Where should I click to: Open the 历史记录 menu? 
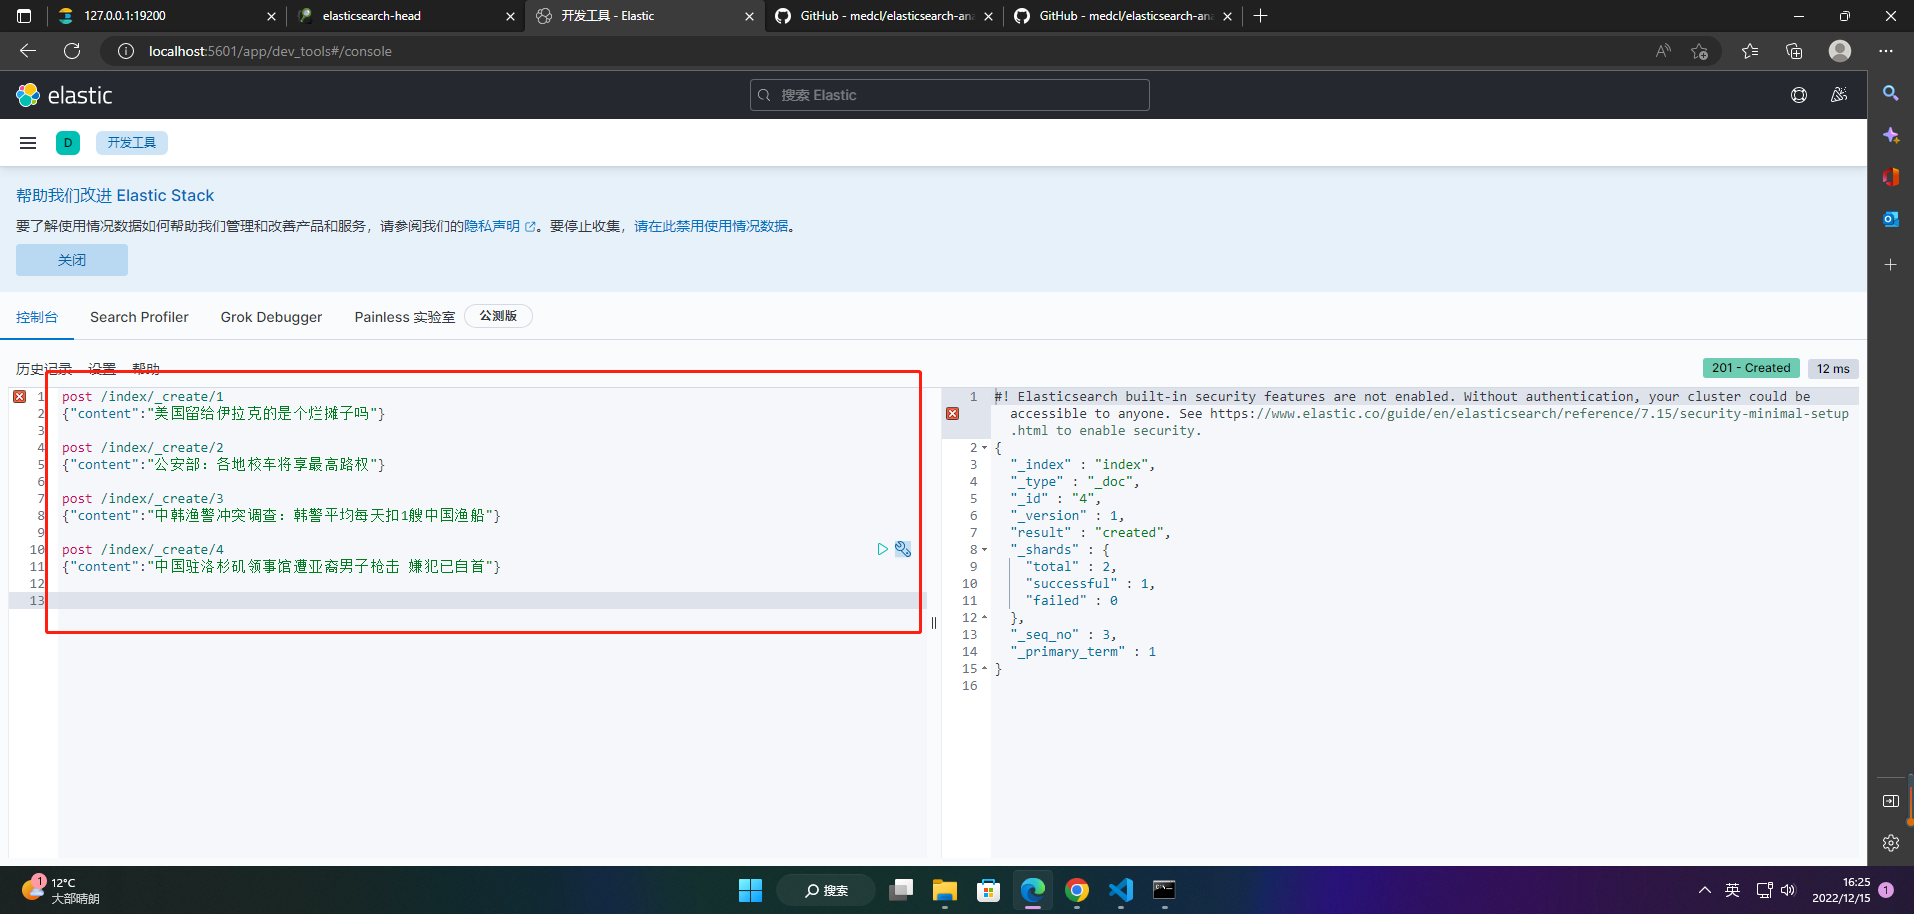click(x=44, y=369)
